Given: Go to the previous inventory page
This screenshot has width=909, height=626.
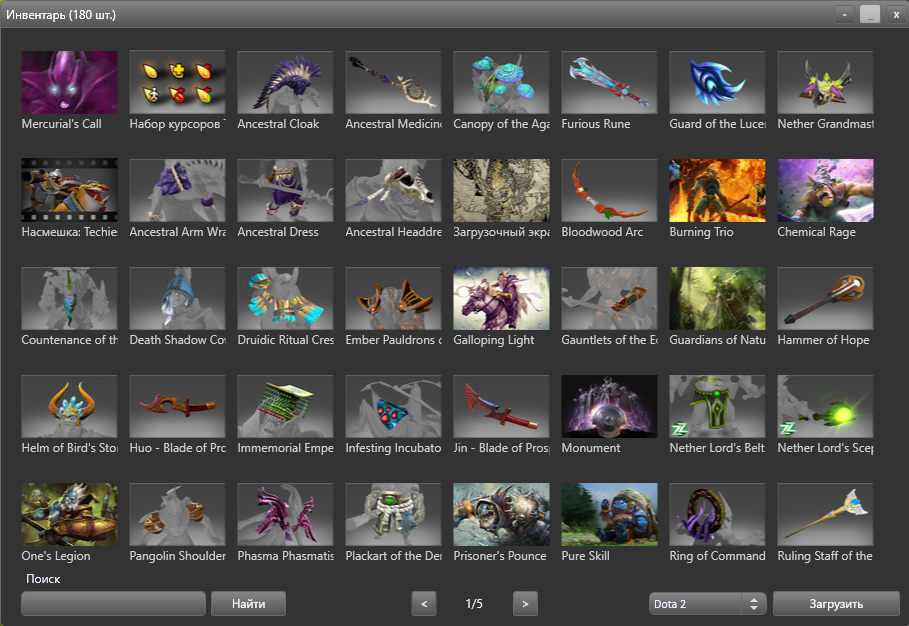Looking at the screenshot, I should click(424, 603).
